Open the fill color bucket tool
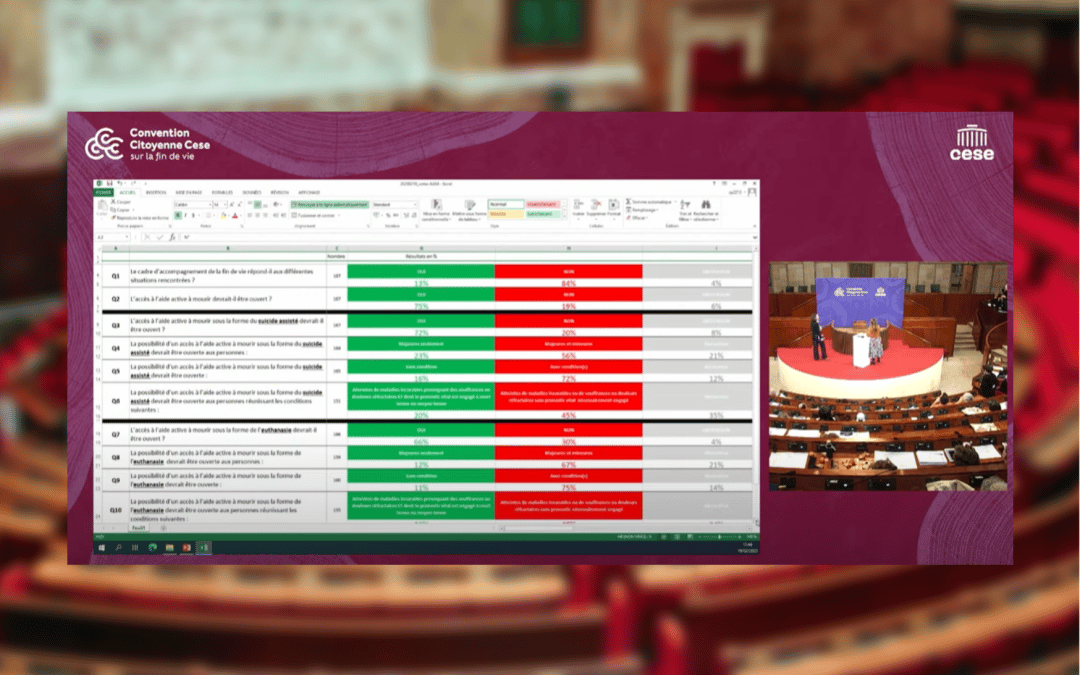Screen dimensions: 1080x675 click(223, 215)
